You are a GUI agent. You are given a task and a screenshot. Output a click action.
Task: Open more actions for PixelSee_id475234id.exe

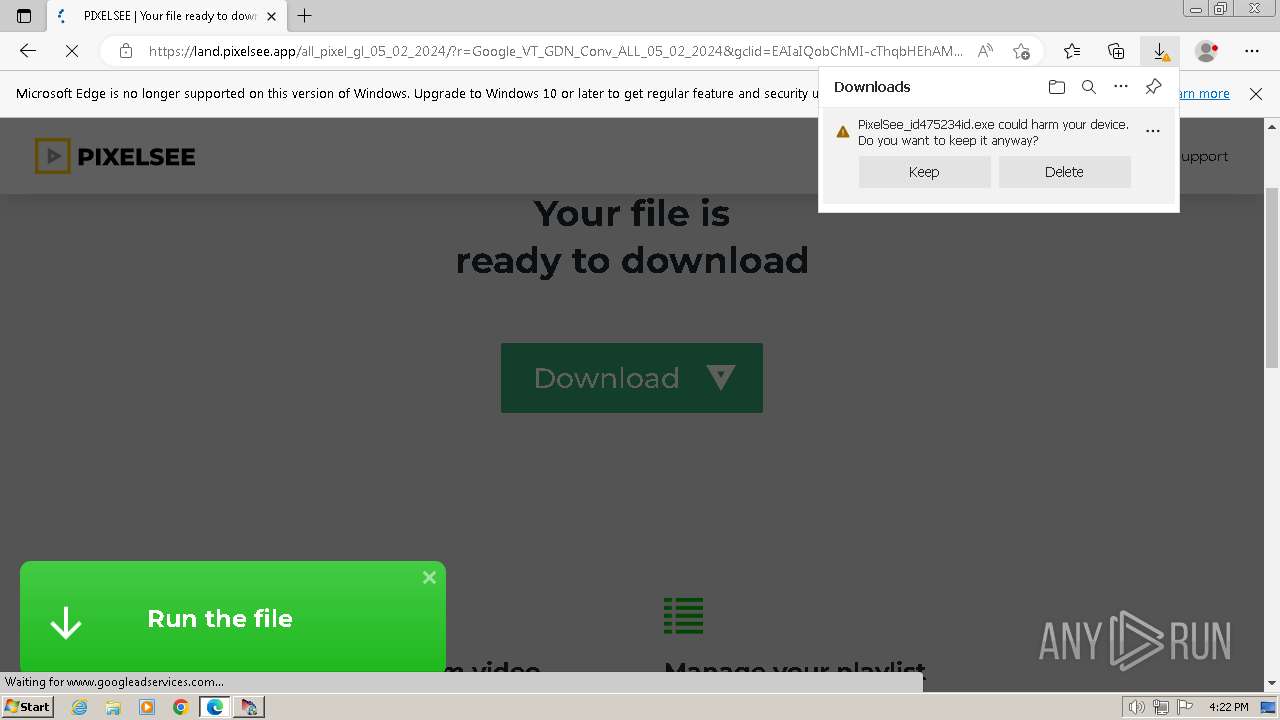click(x=1153, y=131)
